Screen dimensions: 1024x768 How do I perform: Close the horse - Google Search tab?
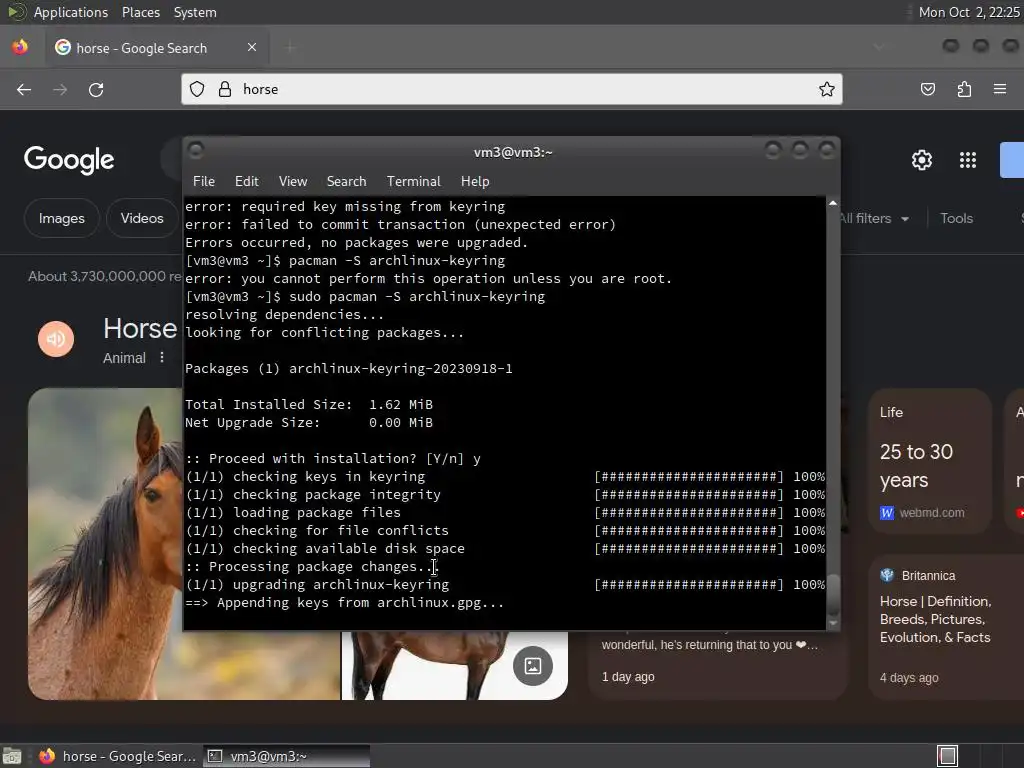[x=252, y=47]
